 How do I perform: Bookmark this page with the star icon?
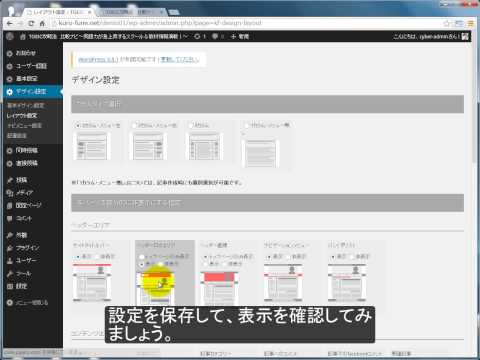tap(447, 23)
